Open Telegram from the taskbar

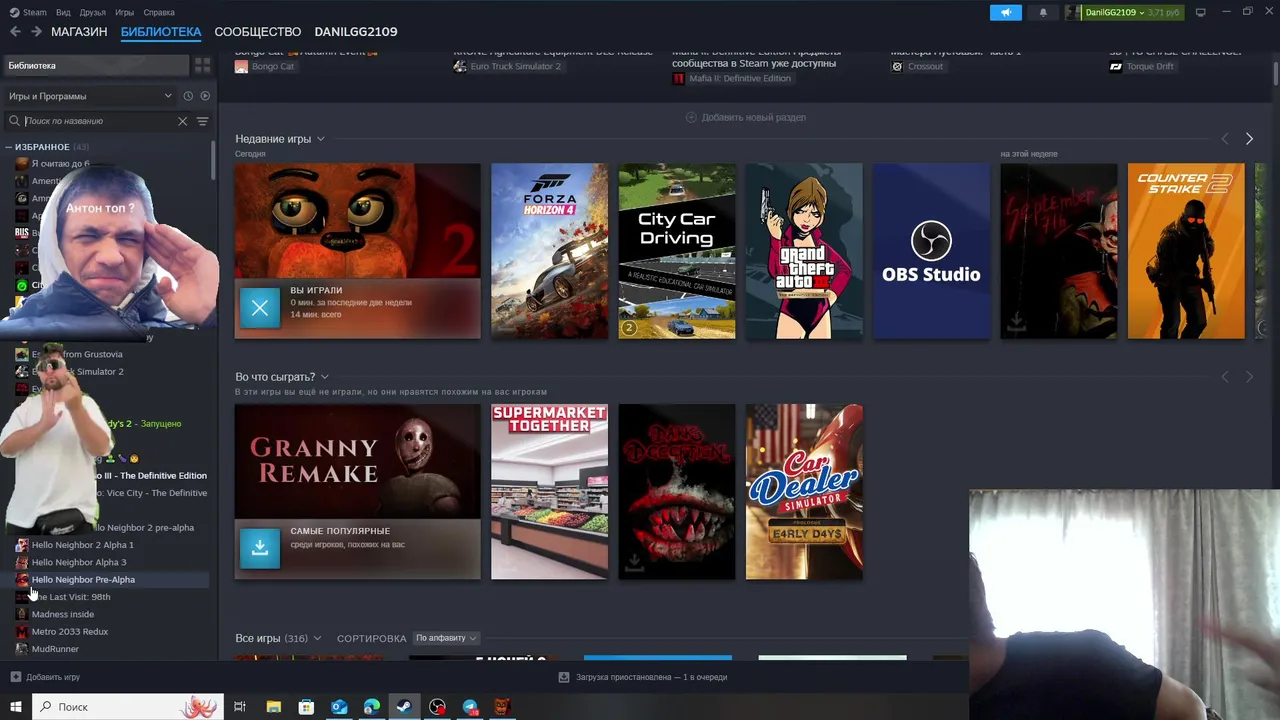tap(470, 707)
